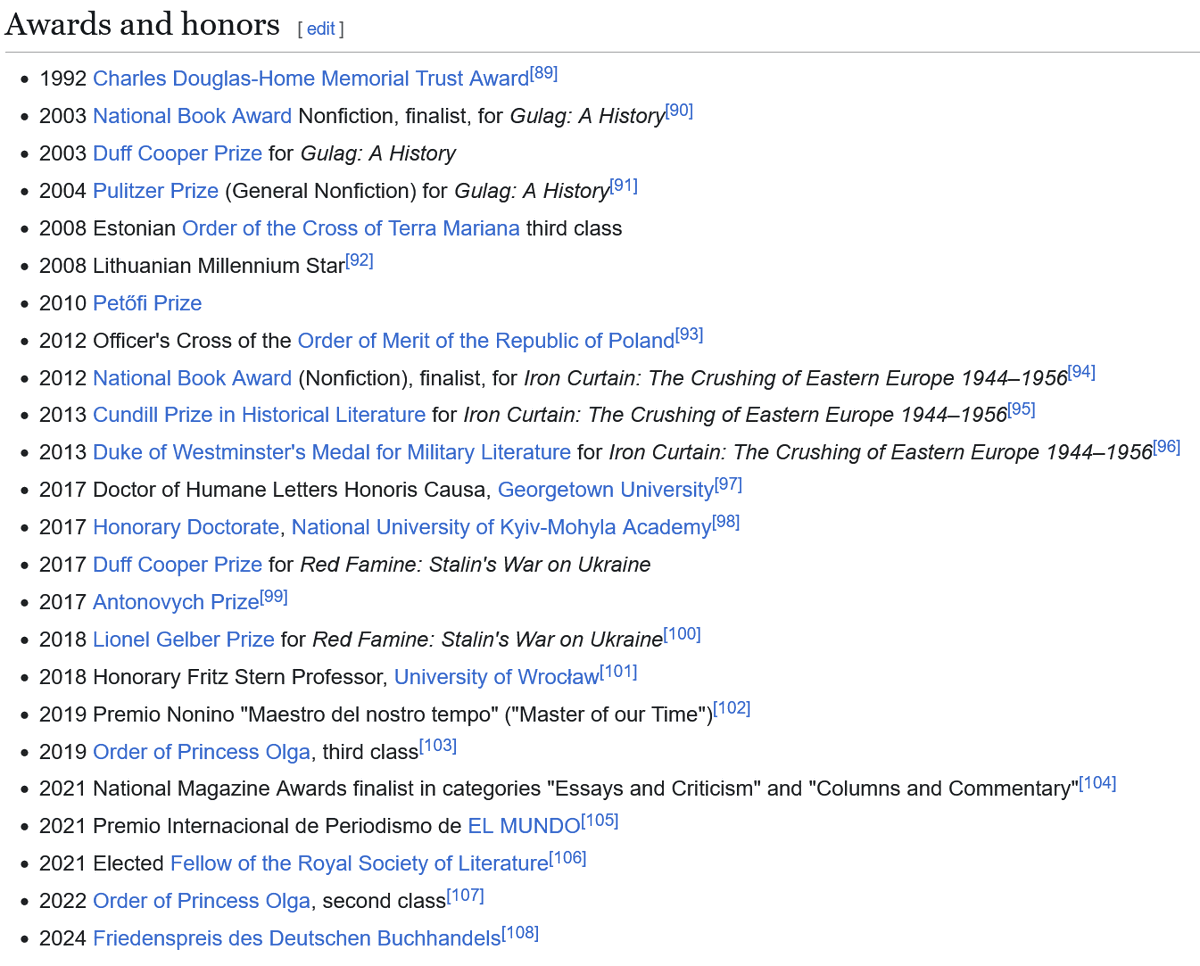Open citation 99
The width and height of the screenshot is (1200, 966).
pyautogui.click(x=274, y=596)
